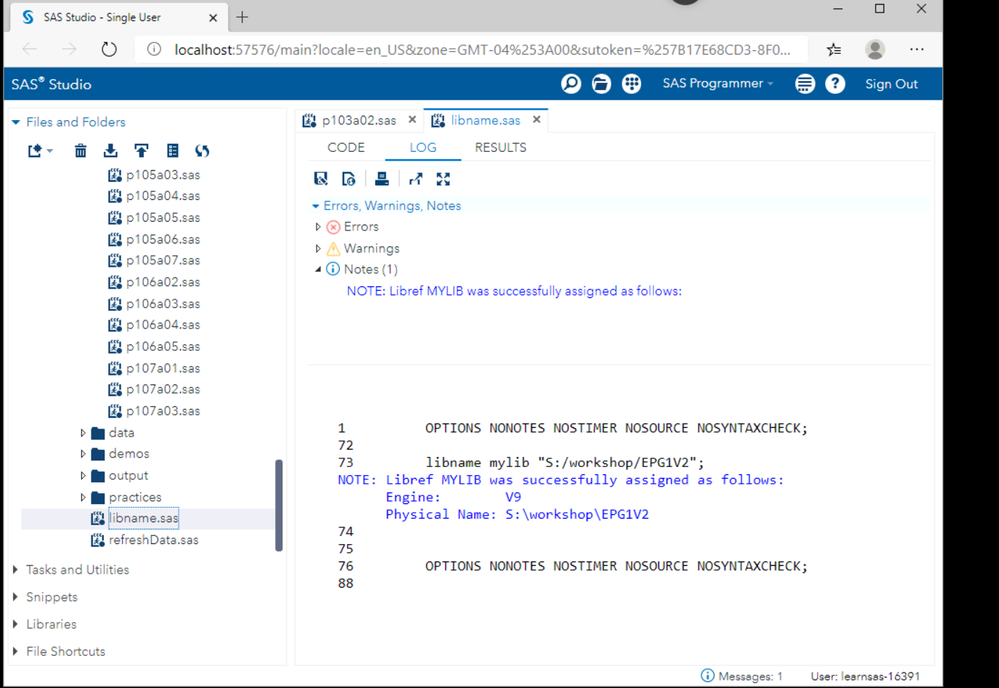Click the Properties icon in Files toolbar
This screenshot has height=688, width=999.
point(173,151)
